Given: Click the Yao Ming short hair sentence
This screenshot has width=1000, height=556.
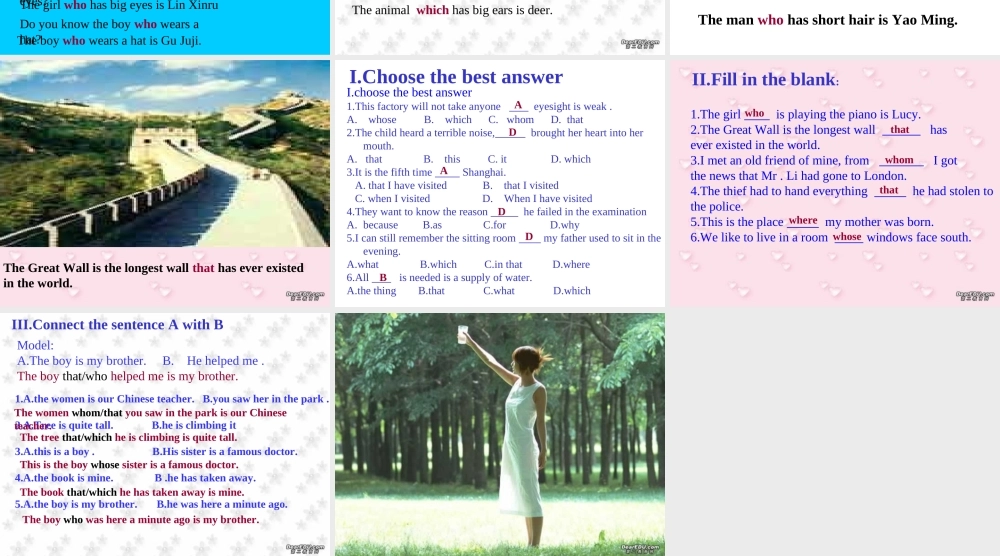Looking at the screenshot, I should [x=827, y=20].
